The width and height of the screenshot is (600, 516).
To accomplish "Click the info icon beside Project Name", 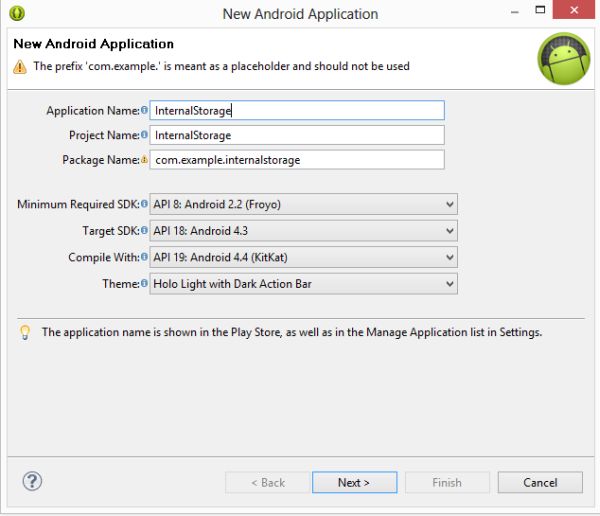I will click(x=145, y=135).
